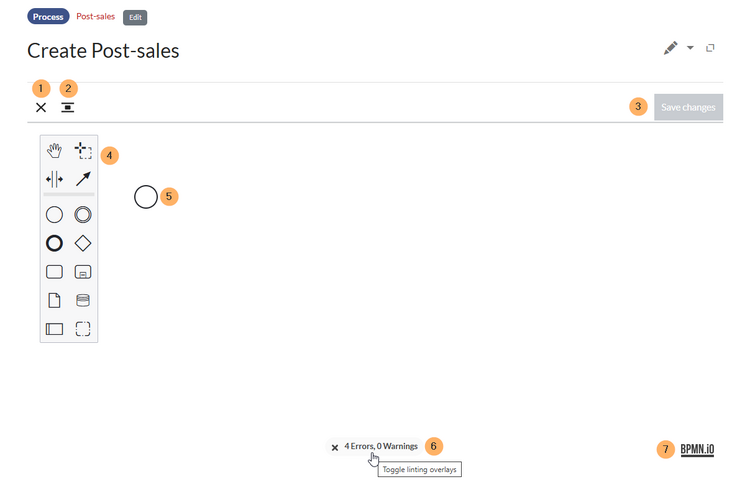Pick the start event circle in palette
The image size is (750, 487).
coord(54,214)
